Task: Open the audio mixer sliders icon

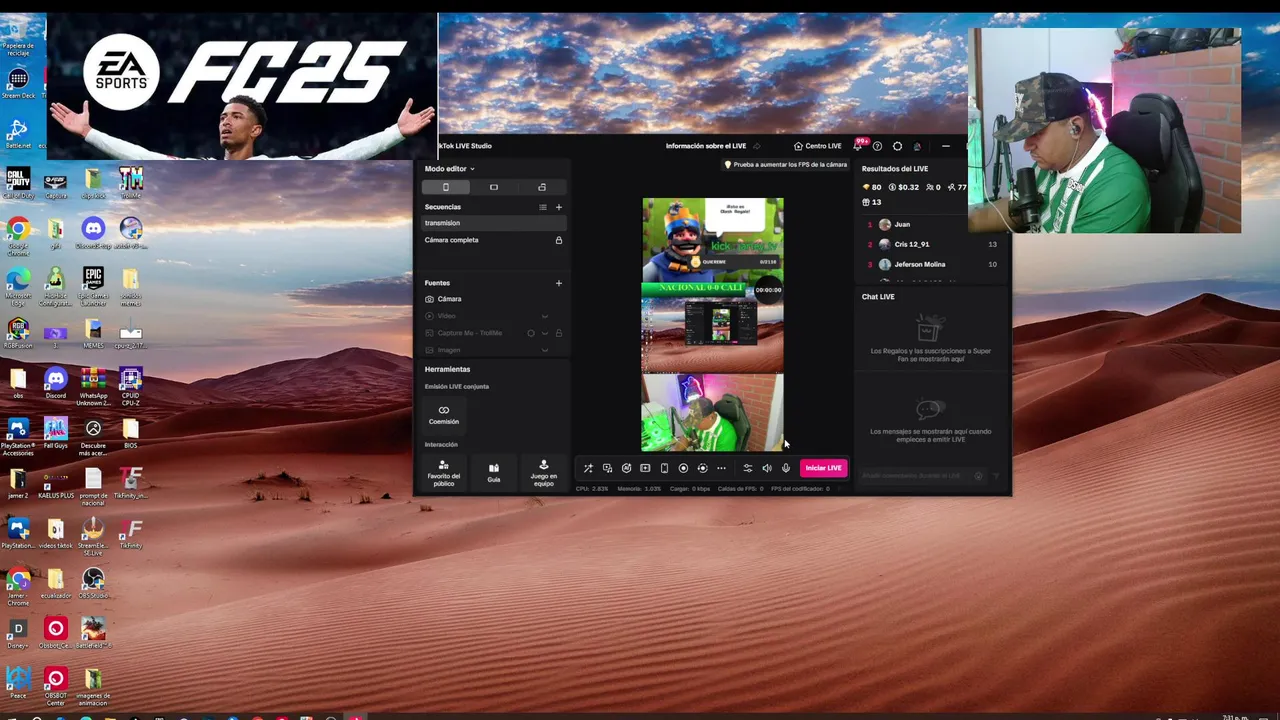Action: click(747, 468)
